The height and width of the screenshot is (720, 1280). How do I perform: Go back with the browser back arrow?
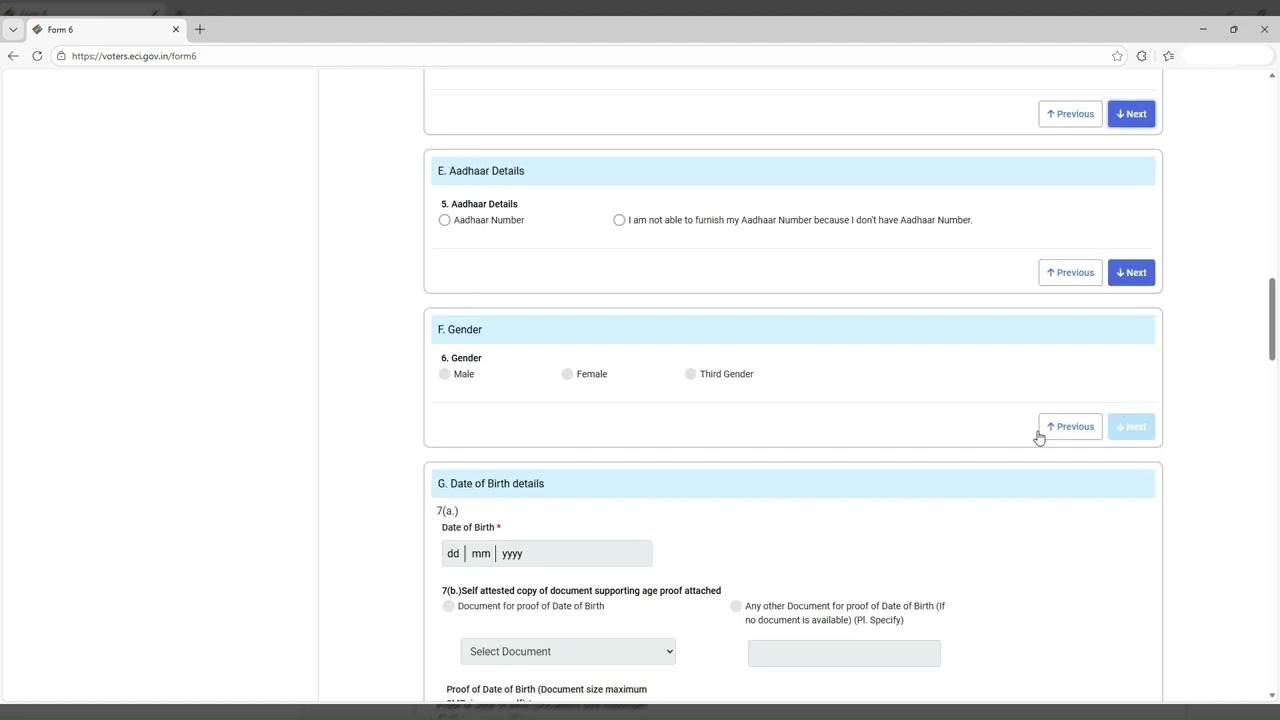tap(13, 56)
